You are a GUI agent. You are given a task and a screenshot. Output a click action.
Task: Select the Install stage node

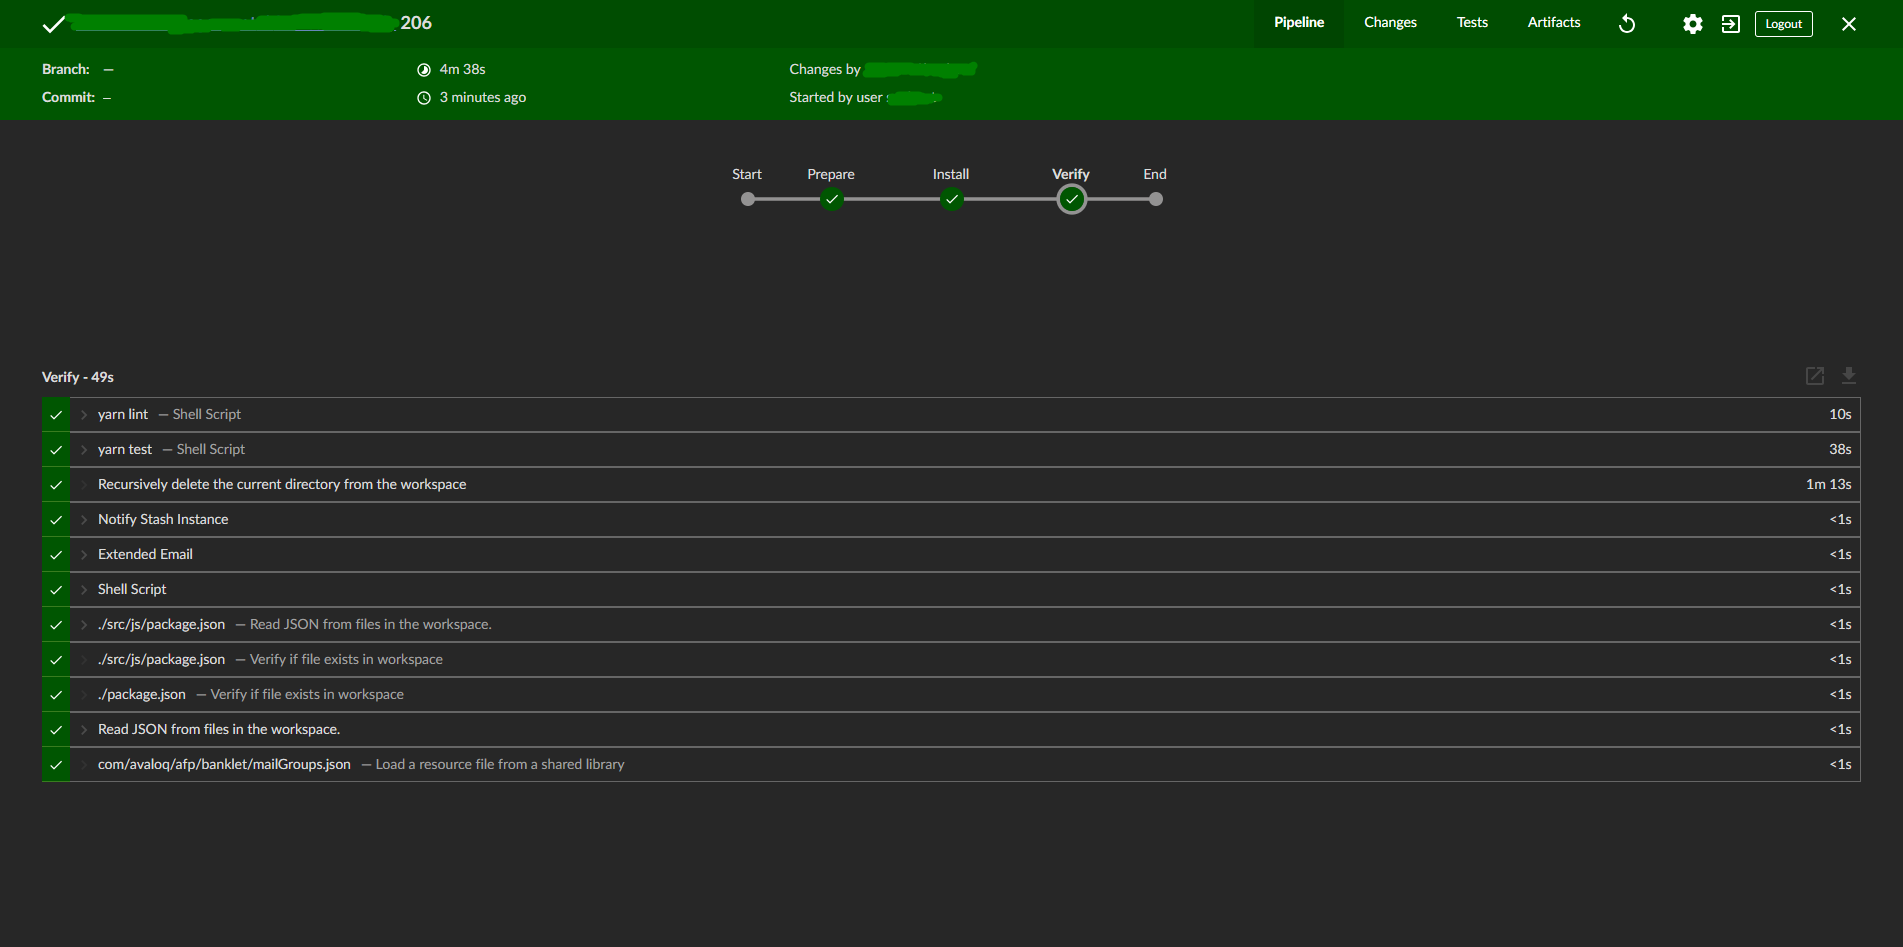coord(951,199)
